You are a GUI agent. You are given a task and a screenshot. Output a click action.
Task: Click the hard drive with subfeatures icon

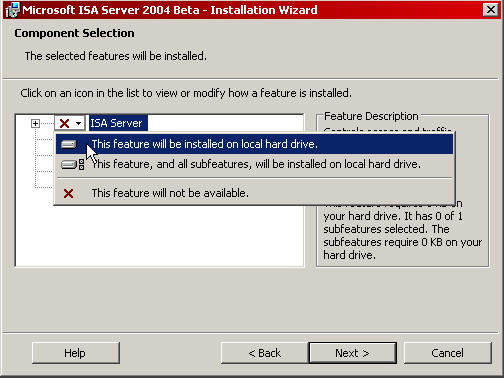click(x=73, y=165)
